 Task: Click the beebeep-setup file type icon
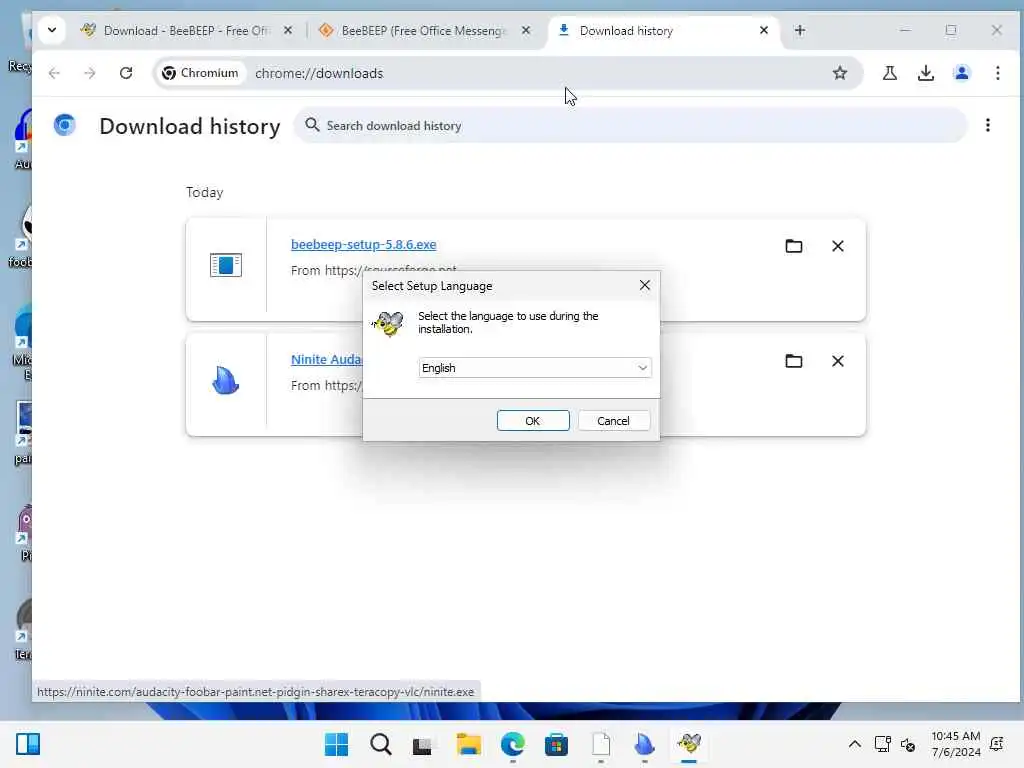tap(226, 265)
